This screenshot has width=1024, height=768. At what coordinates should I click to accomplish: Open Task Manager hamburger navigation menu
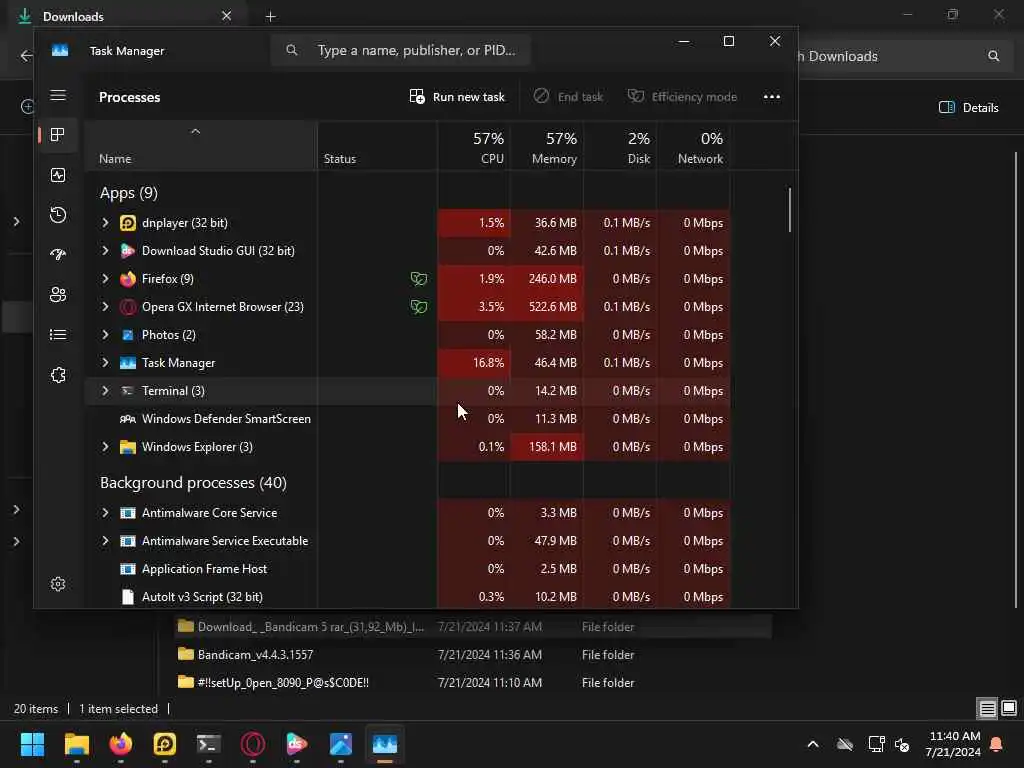pyautogui.click(x=58, y=95)
